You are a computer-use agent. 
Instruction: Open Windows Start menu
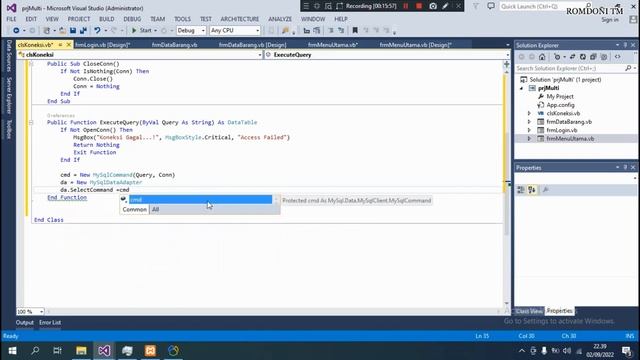pos(12,351)
